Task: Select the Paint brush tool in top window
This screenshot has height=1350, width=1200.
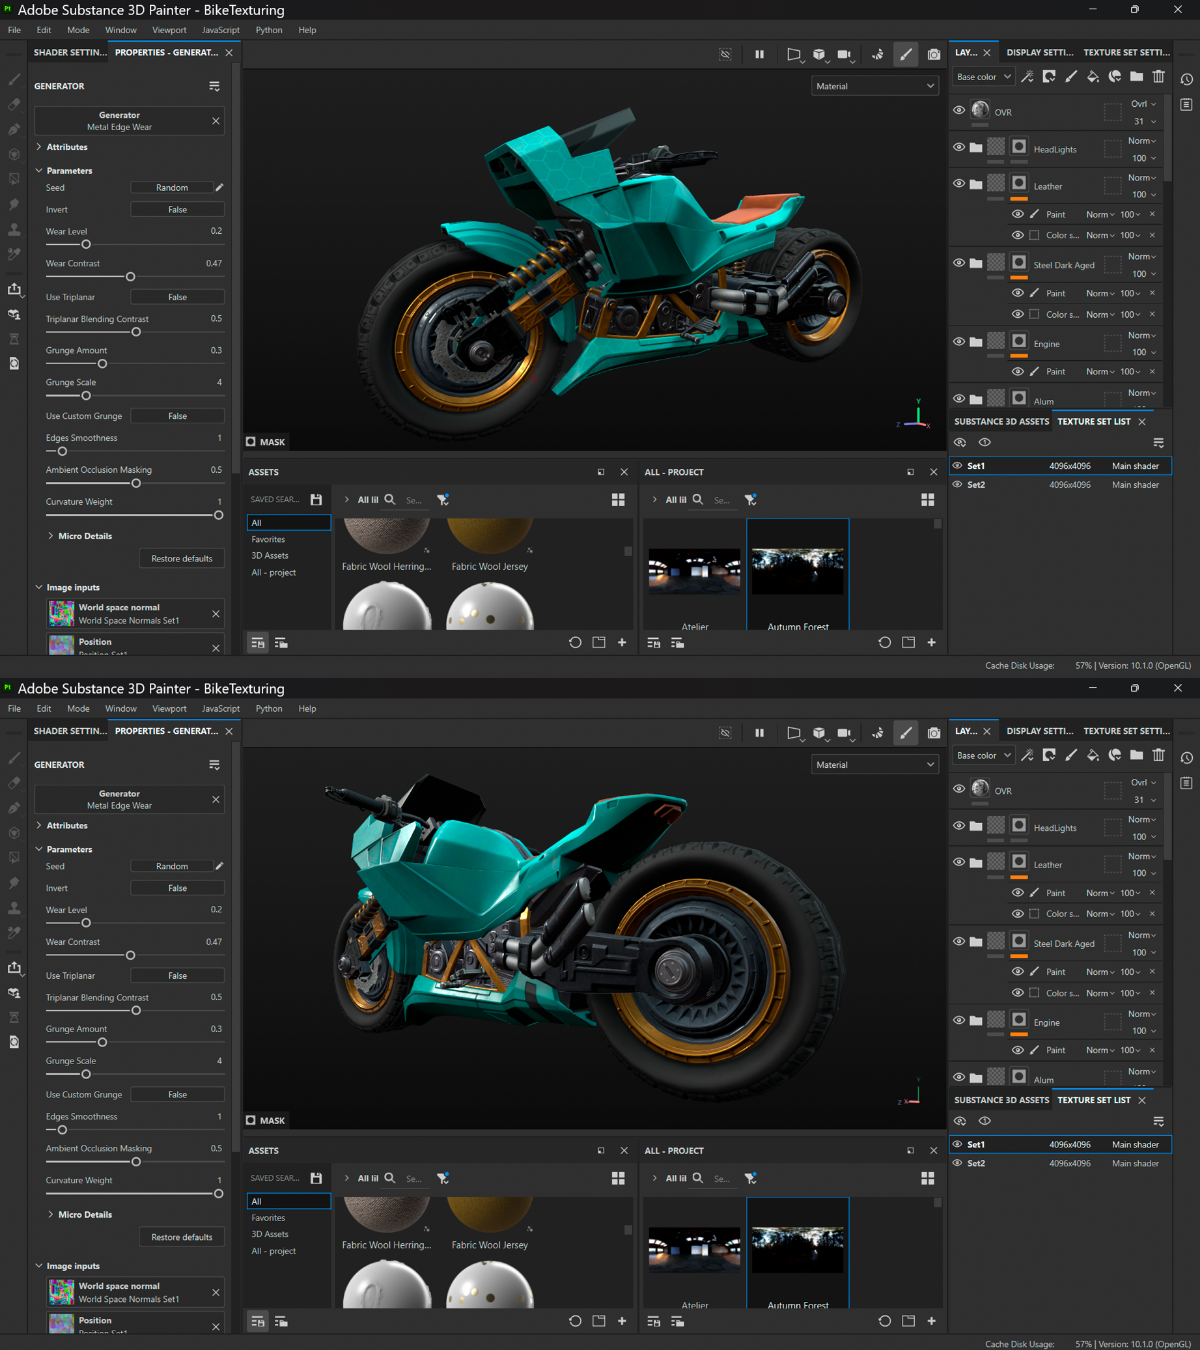Action: click(14, 79)
